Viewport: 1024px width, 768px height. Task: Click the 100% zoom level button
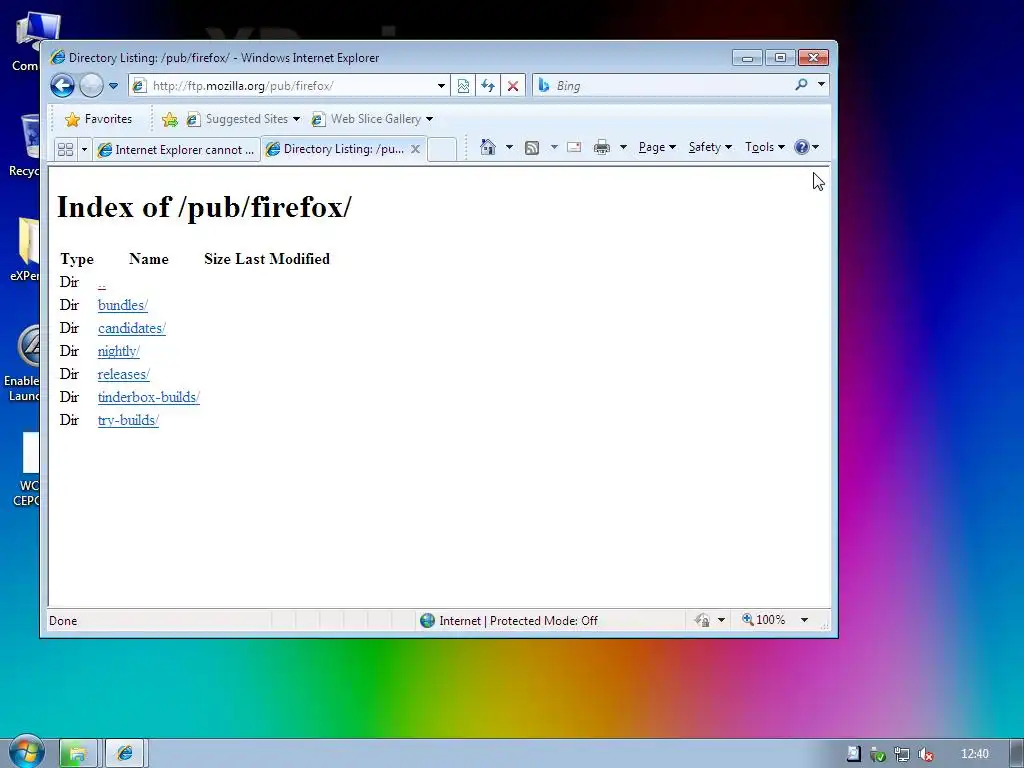pos(764,620)
